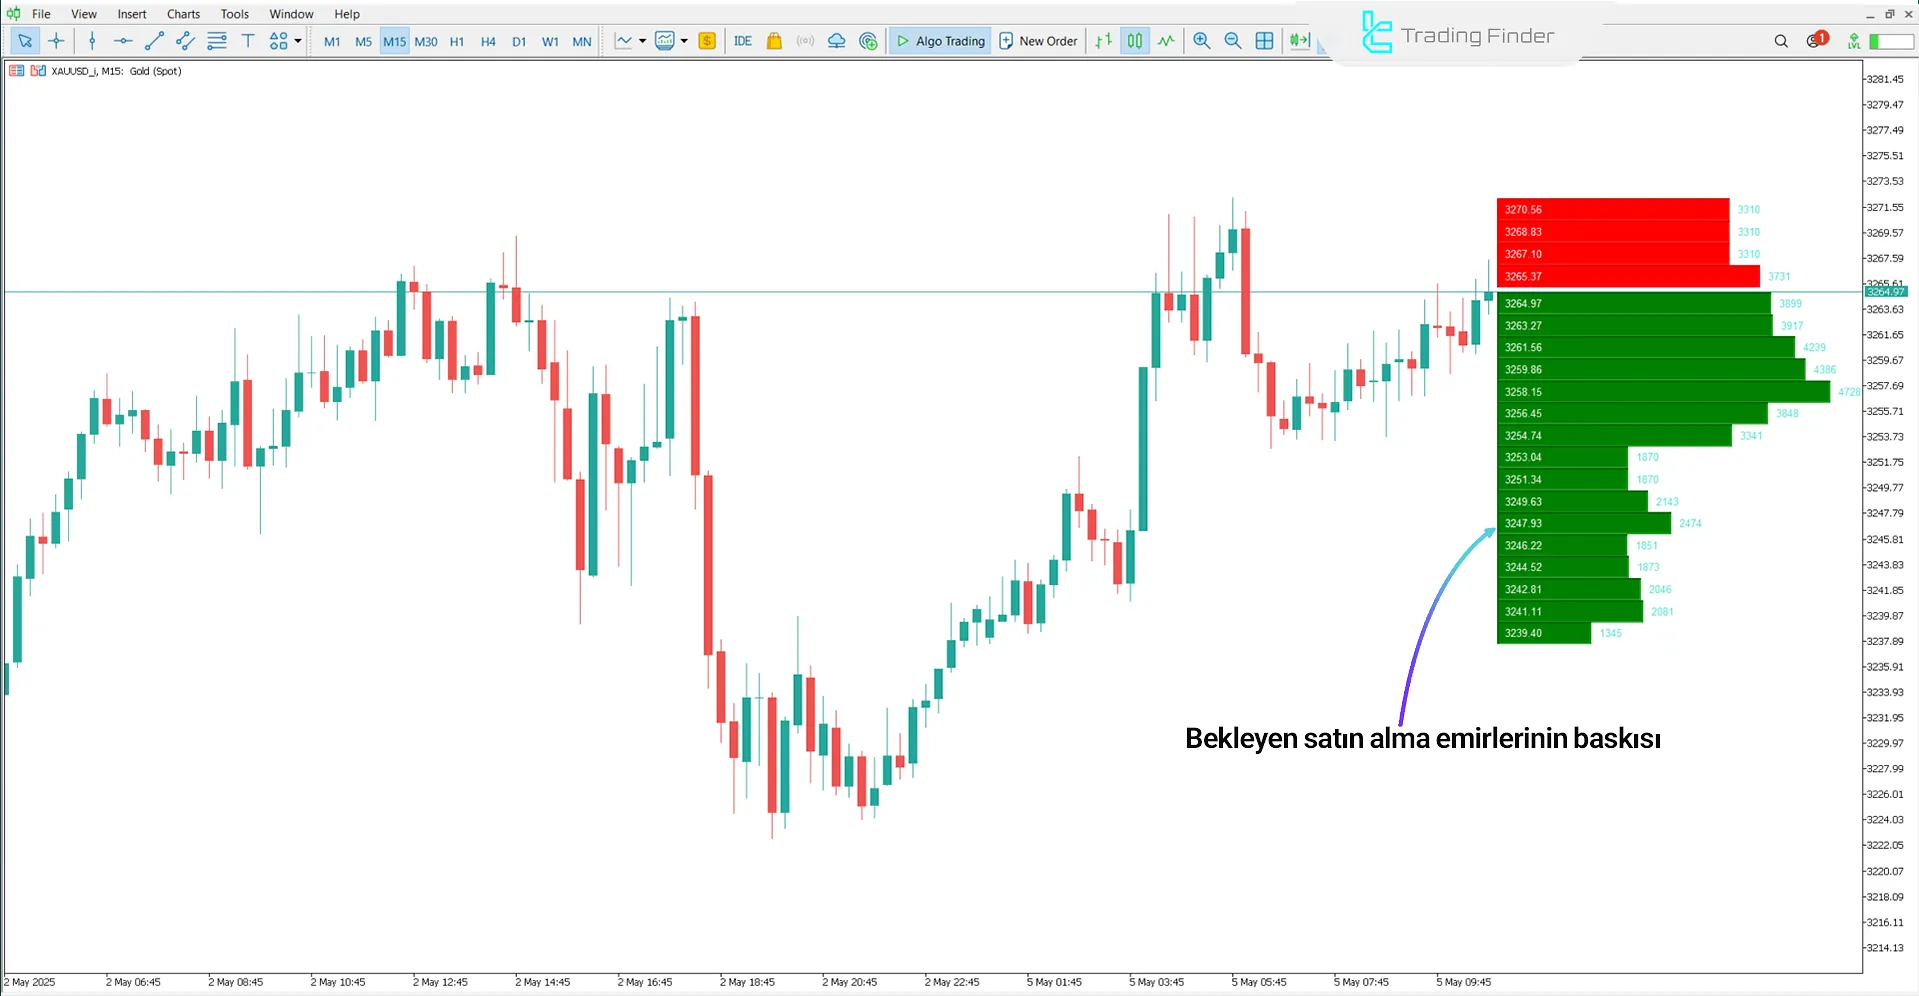Zoom in on the chart
The image size is (1919, 996).
click(1201, 41)
